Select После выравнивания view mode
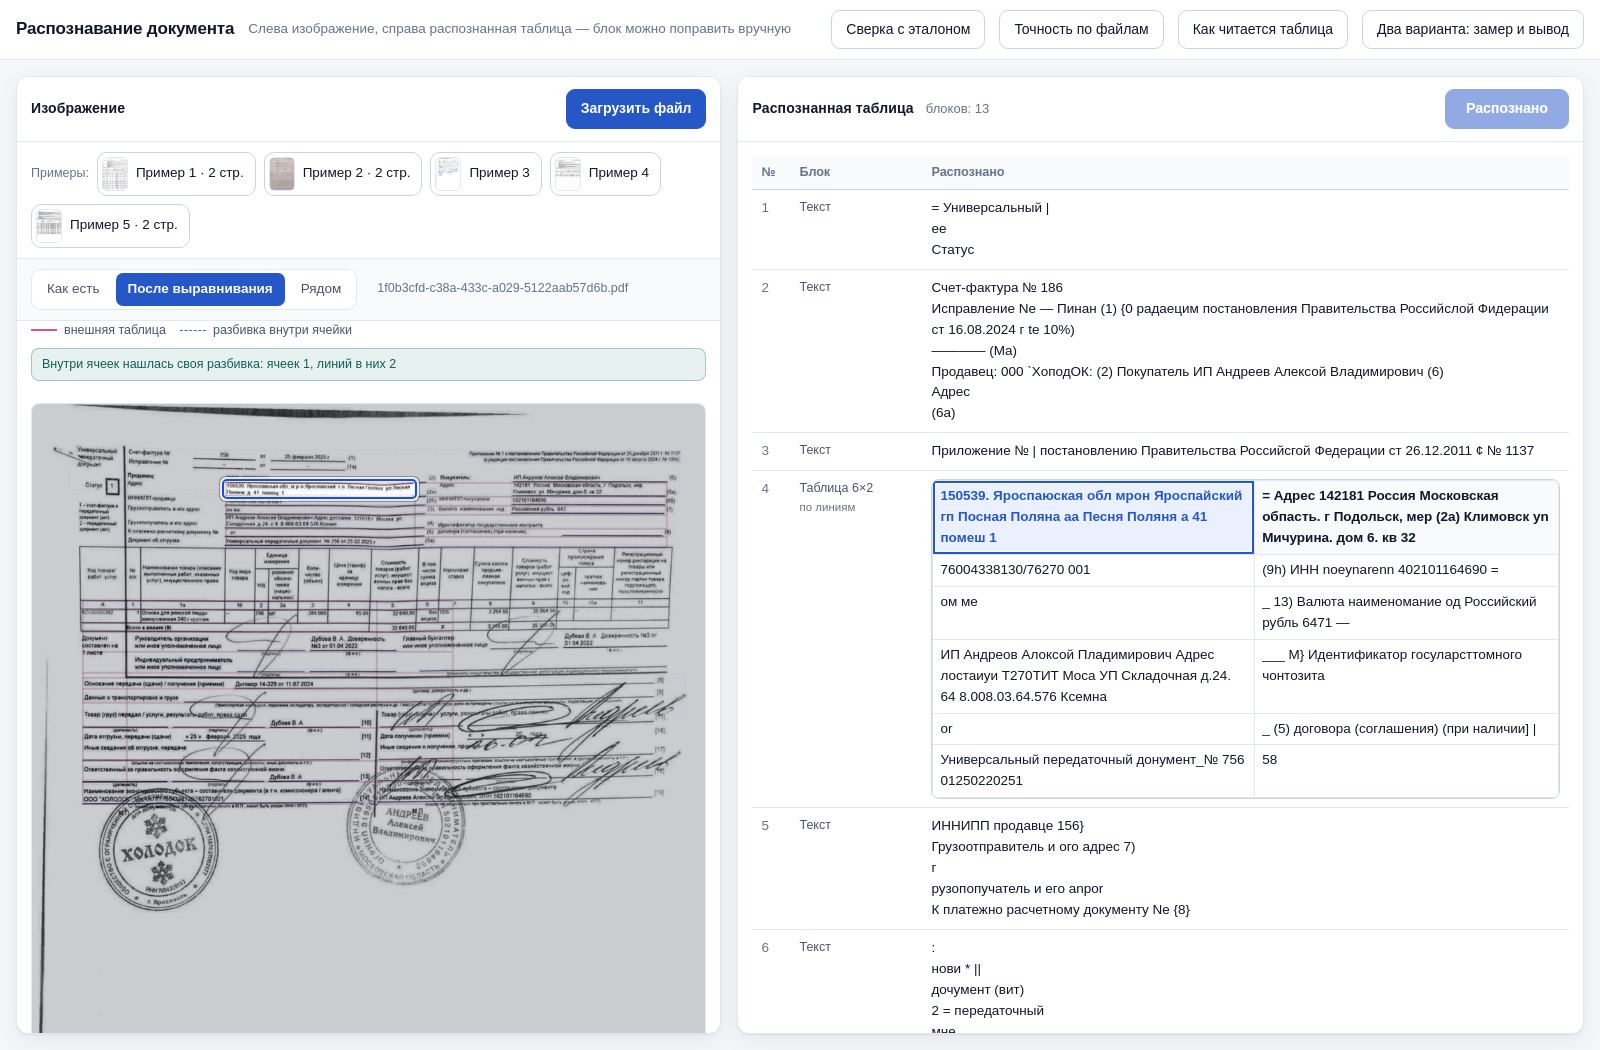The image size is (1600, 1050). (x=200, y=289)
